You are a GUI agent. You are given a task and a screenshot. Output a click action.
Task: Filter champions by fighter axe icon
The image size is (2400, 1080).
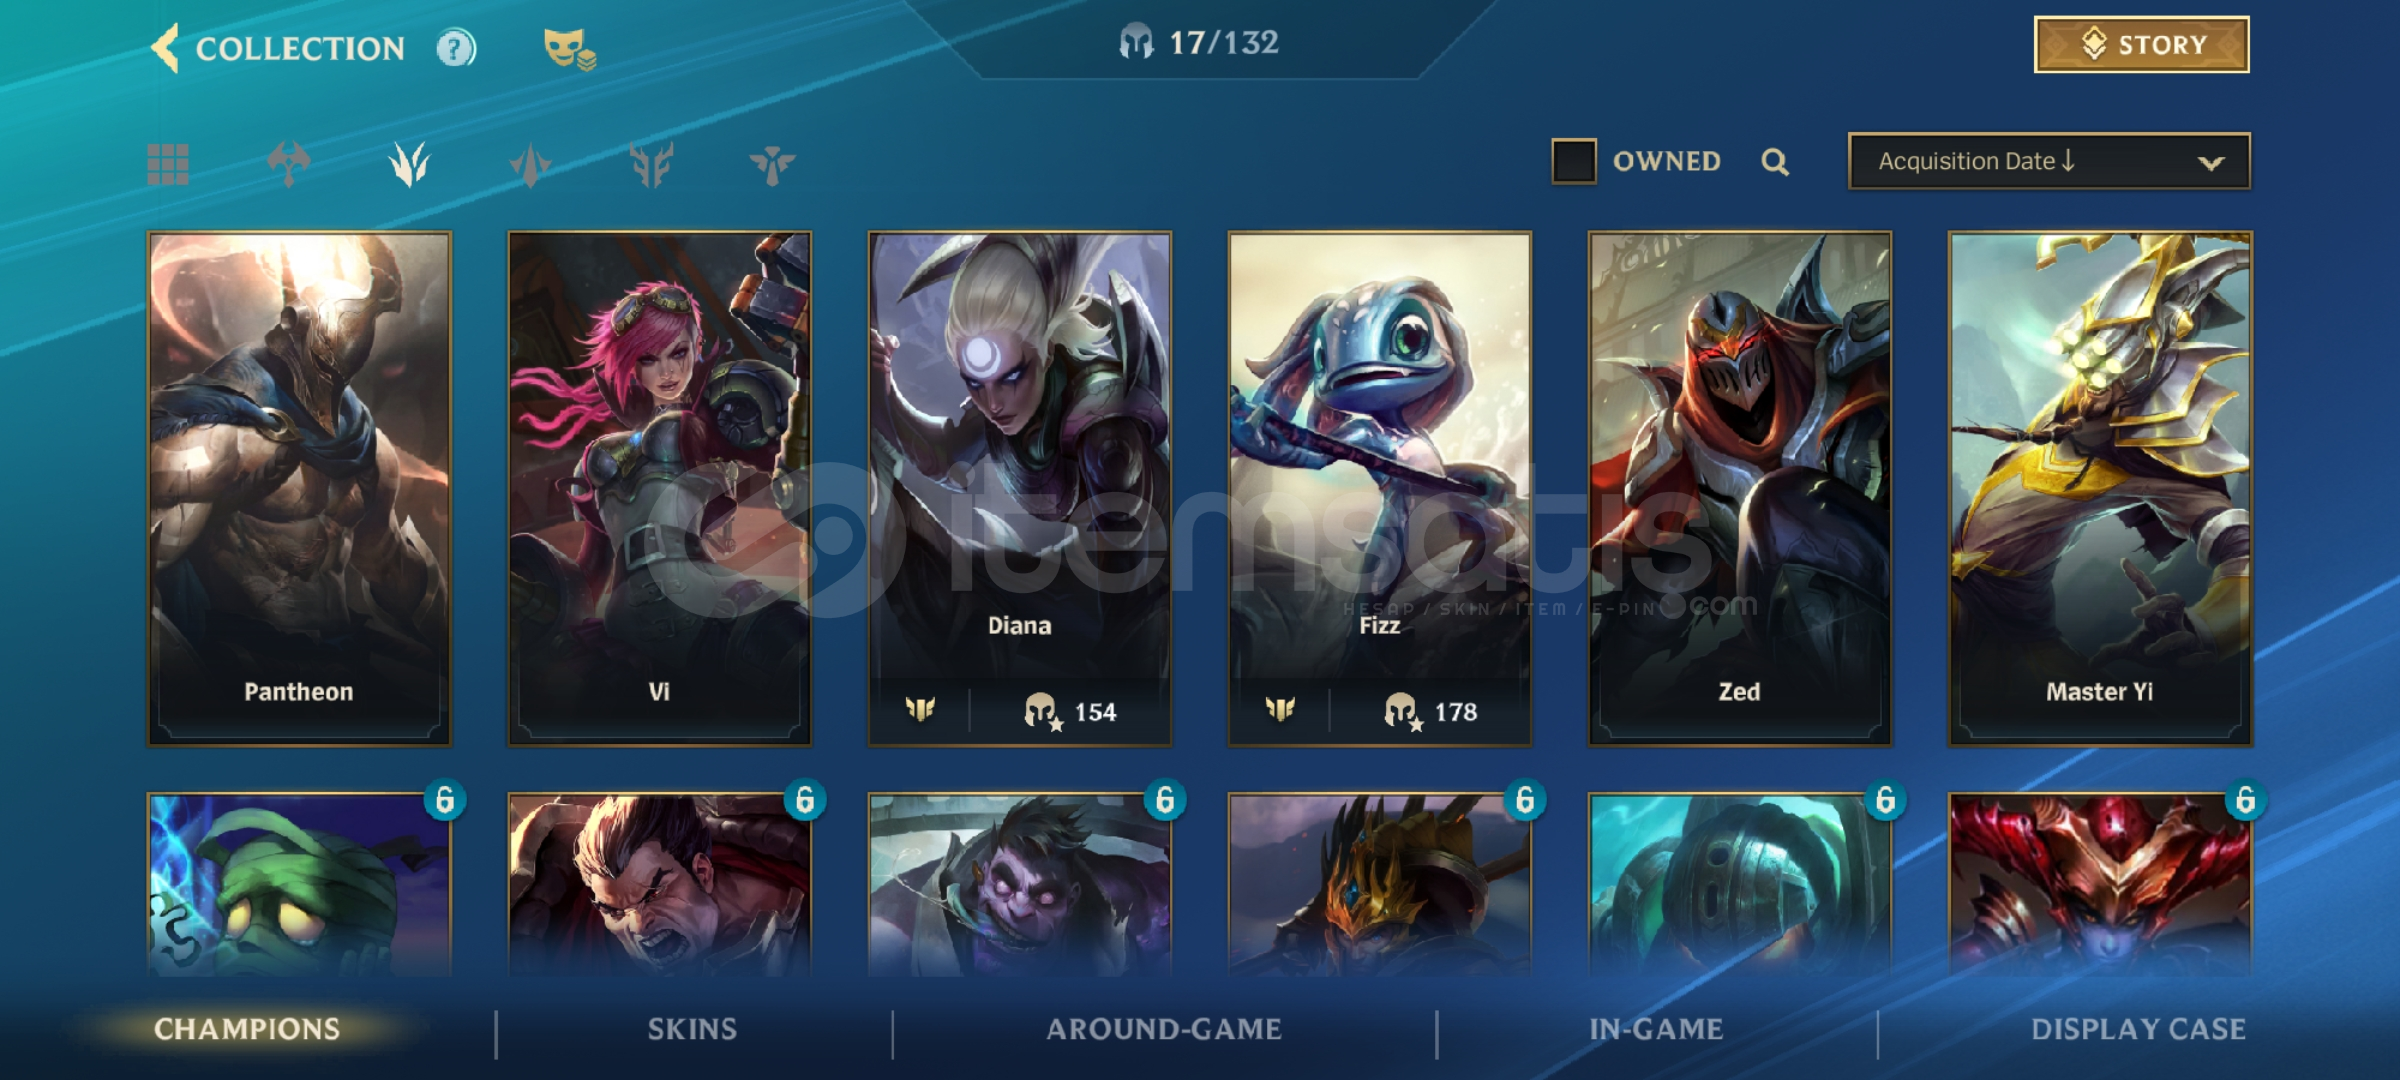pyautogui.click(x=289, y=164)
